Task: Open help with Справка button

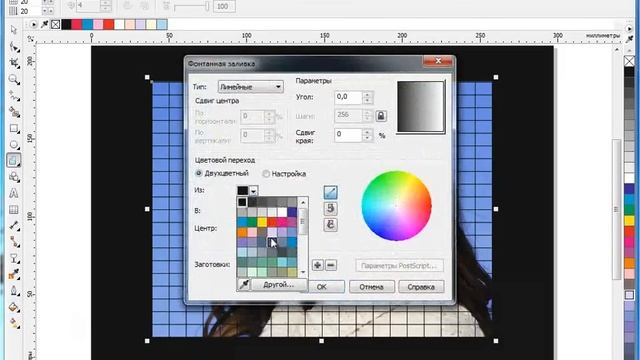Action: click(x=421, y=287)
